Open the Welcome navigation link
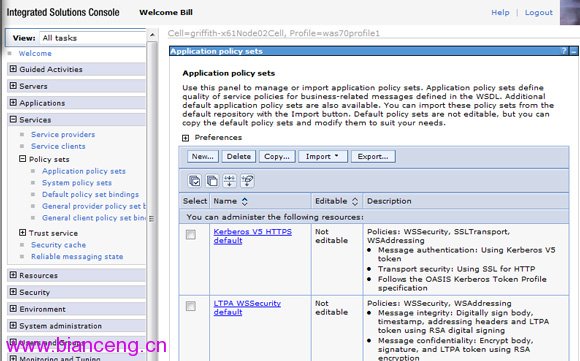 point(35,53)
